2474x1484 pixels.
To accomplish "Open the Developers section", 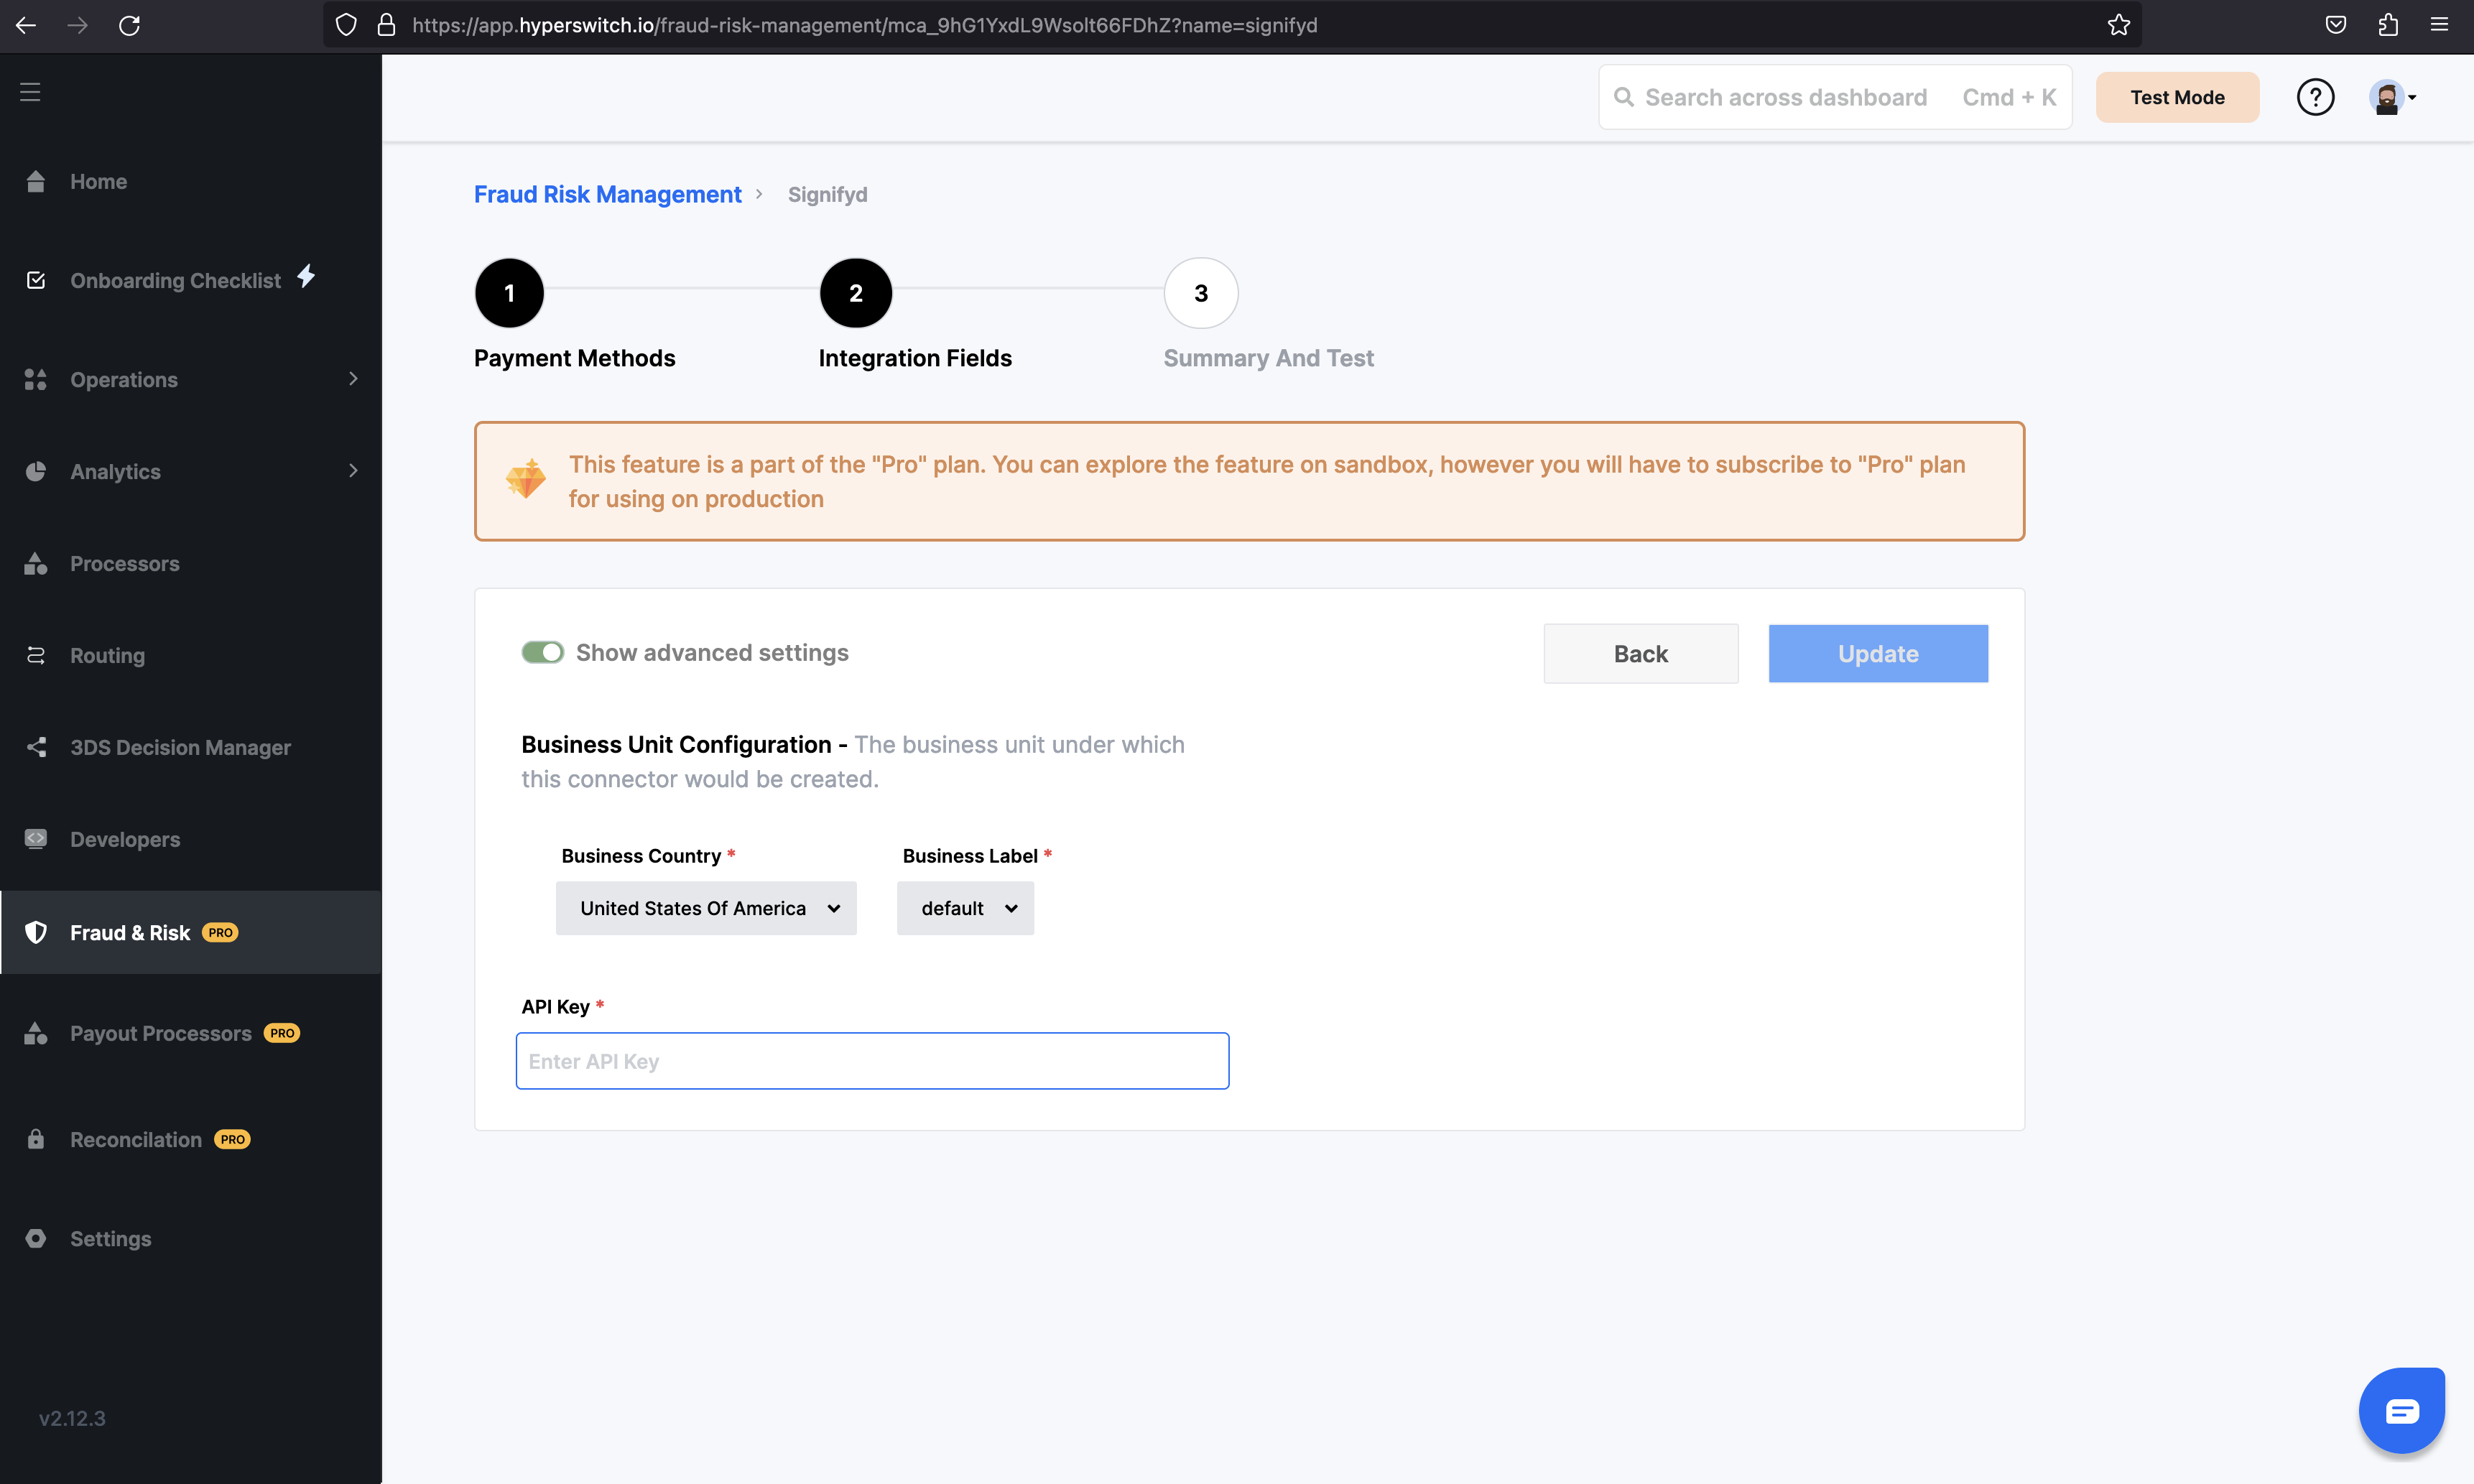I will click(x=125, y=839).
